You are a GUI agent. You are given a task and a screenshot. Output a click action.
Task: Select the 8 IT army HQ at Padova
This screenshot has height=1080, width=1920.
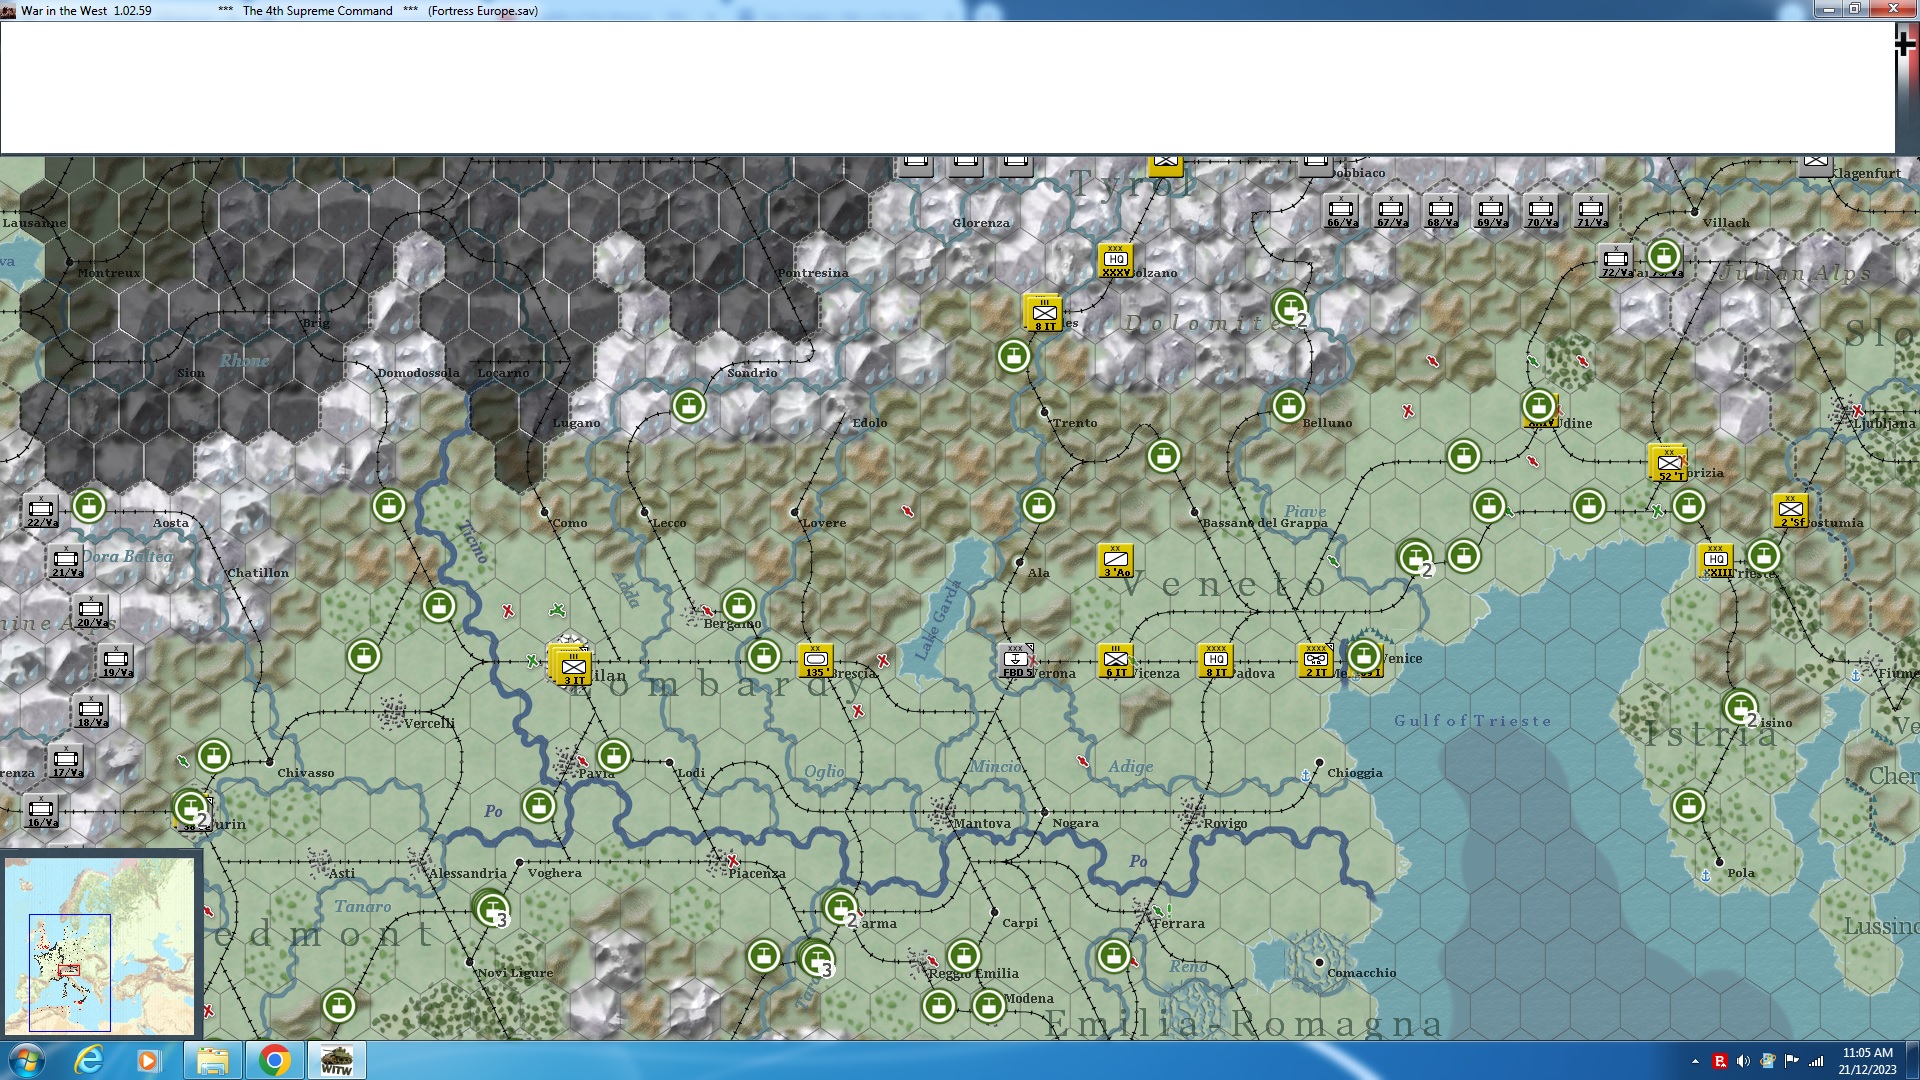click(x=1215, y=660)
